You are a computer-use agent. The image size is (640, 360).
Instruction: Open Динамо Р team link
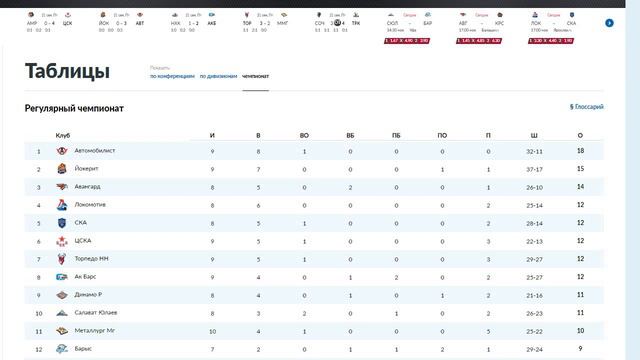click(88, 294)
